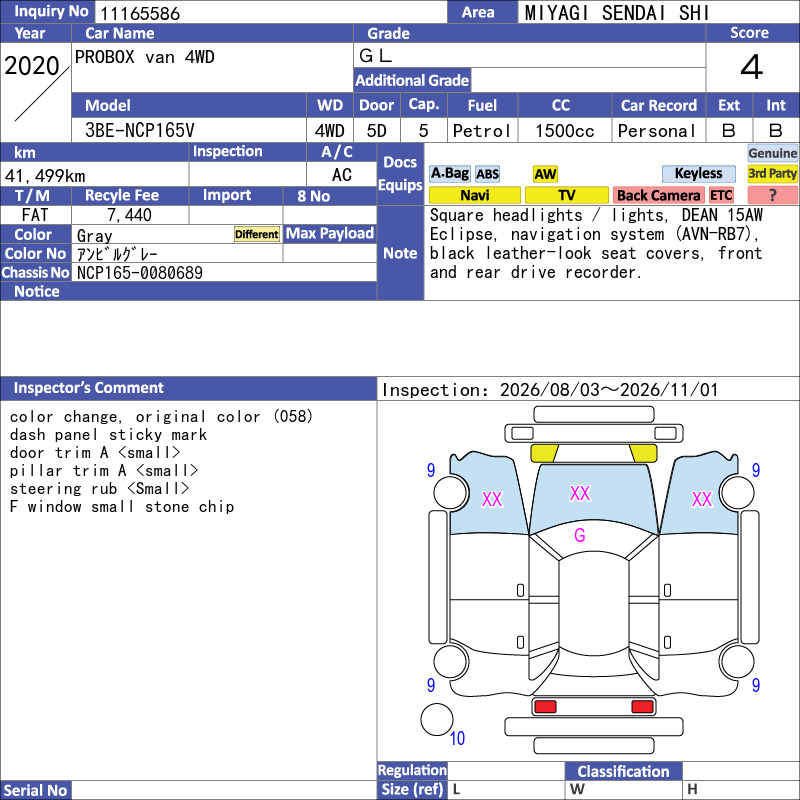The width and height of the screenshot is (800, 800).
Task: Click the 3rd Party legend badge
Action: [x=772, y=174]
